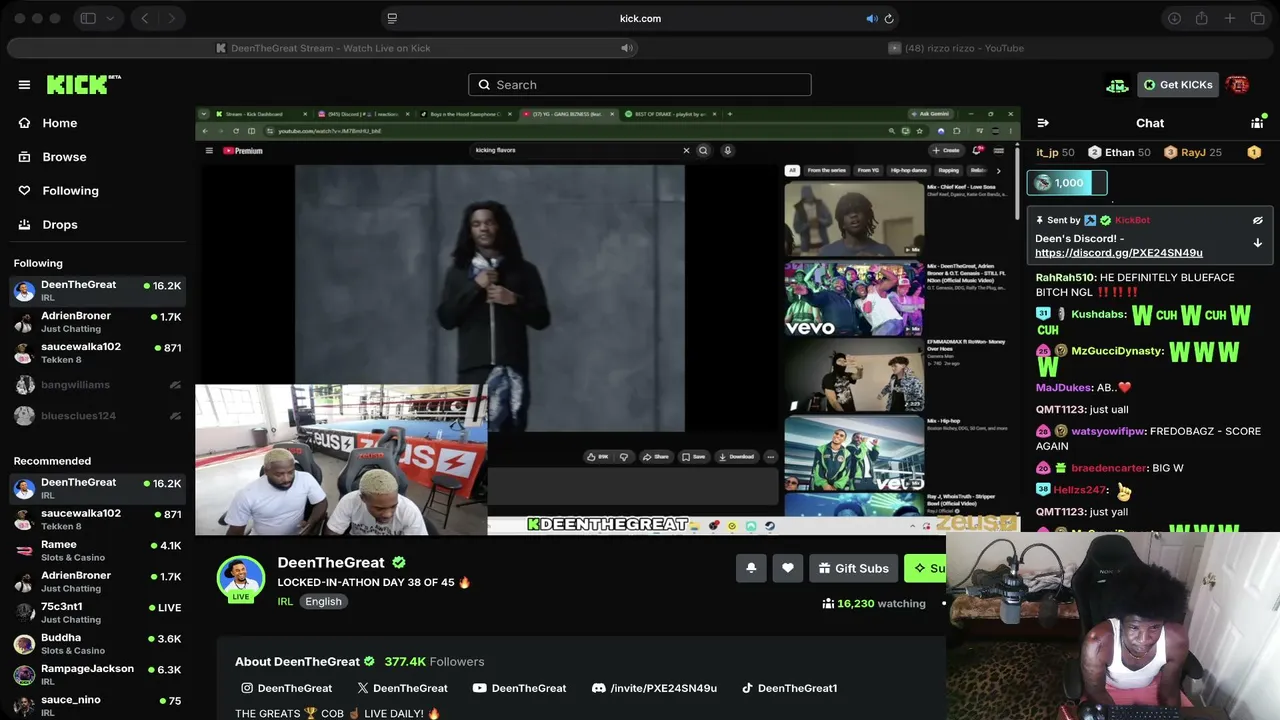Open the Kick sidebar hamburger menu
This screenshot has height=720, width=1280.
[24, 85]
